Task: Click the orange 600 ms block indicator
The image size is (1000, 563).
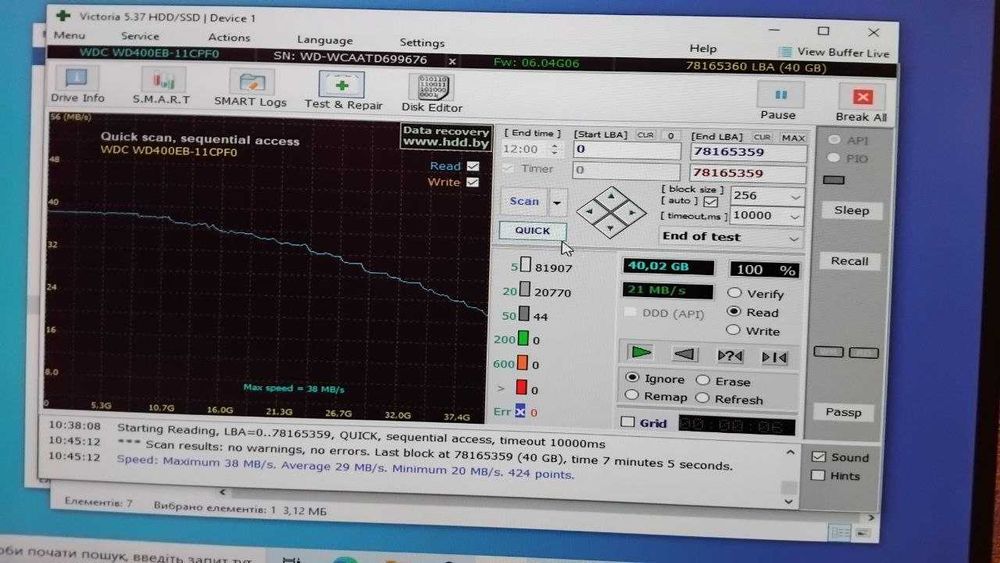Action: pyautogui.click(x=522, y=363)
